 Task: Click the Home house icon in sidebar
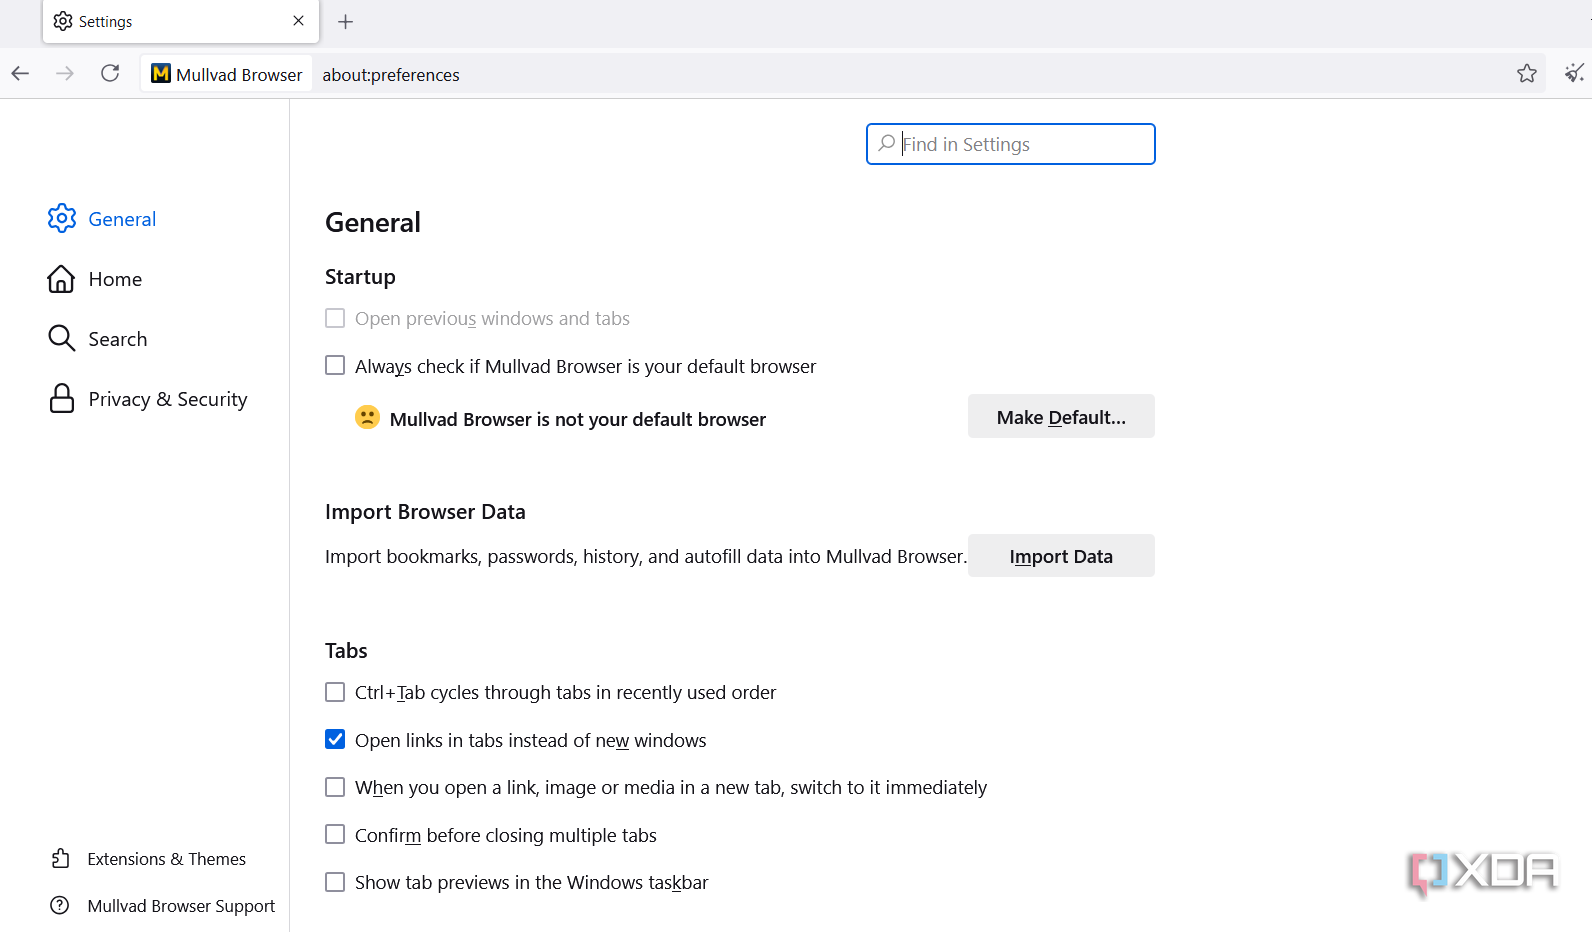coord(61,279)
